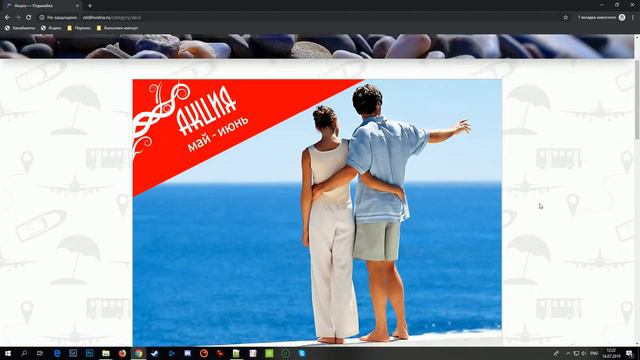Bookmark this page with the star icon
The image size is (640, 360).
click(x=565, y=18)
